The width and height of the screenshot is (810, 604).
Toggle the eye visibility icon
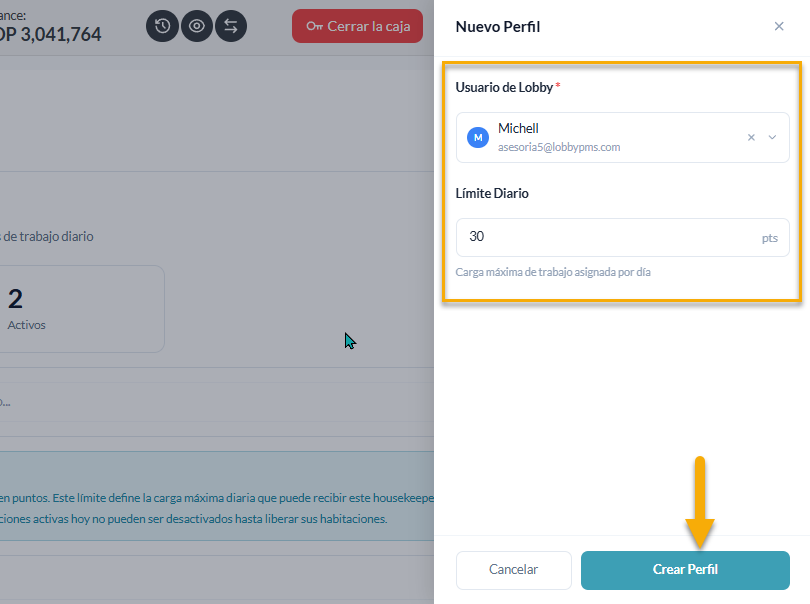pyautogui.click(x=196, y=26)
